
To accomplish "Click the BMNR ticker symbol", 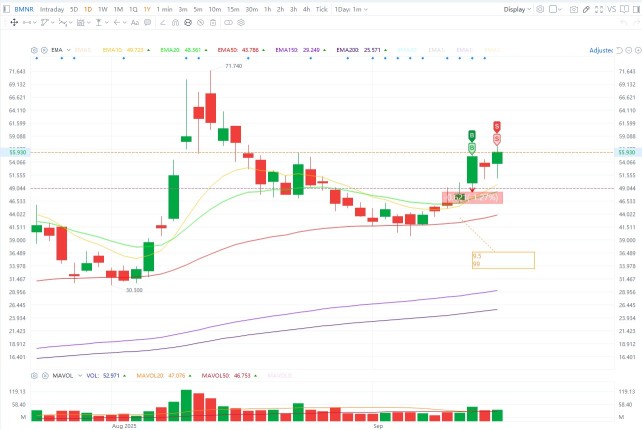I will 24,9.
